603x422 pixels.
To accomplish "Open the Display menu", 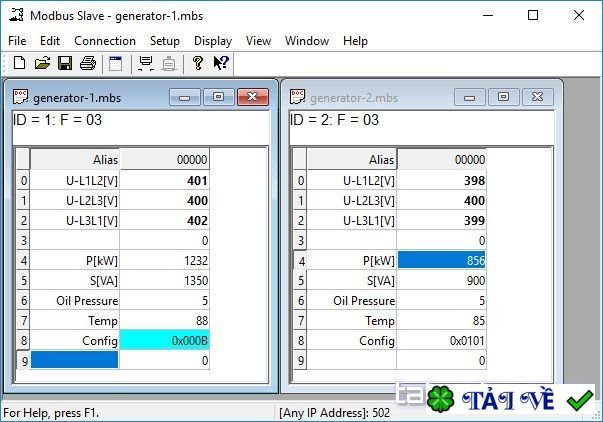I will click(x=213, y=41).
